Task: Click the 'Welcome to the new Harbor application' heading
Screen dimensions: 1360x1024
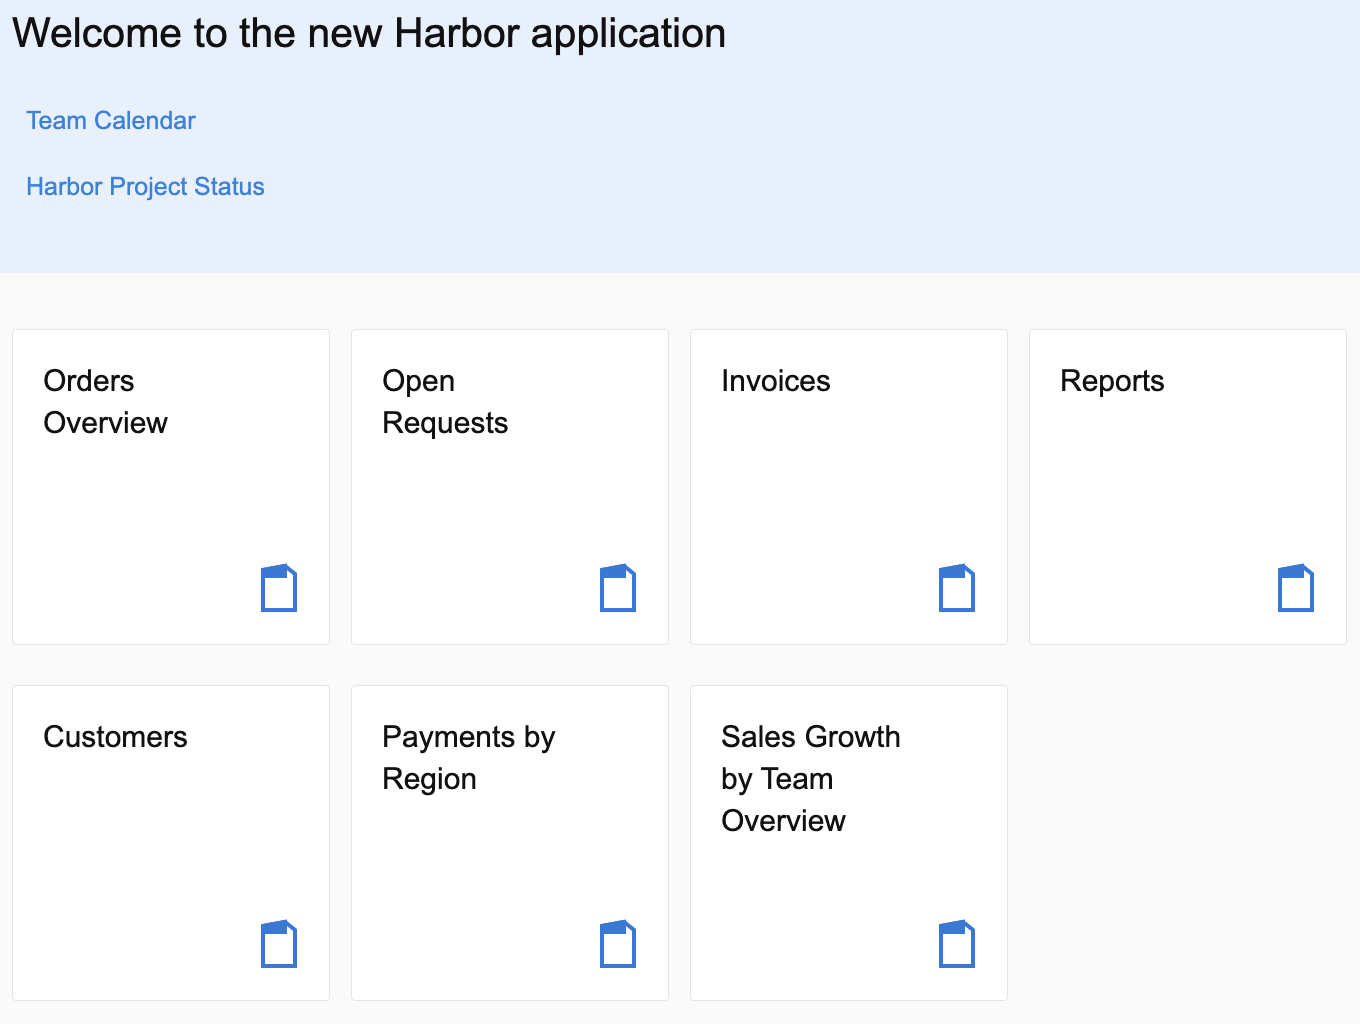Action: pos(369,33)
